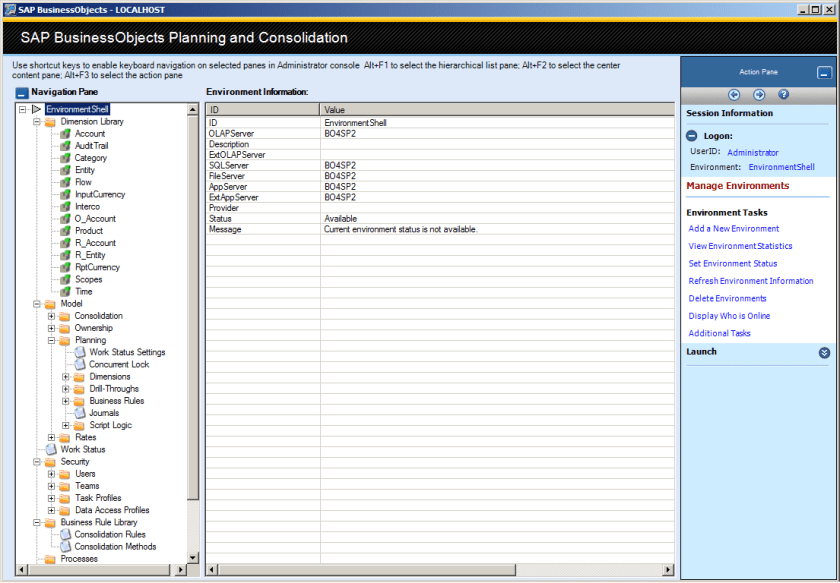
Task: Minimize the Action Pane panel
Action: pos(823,73)
